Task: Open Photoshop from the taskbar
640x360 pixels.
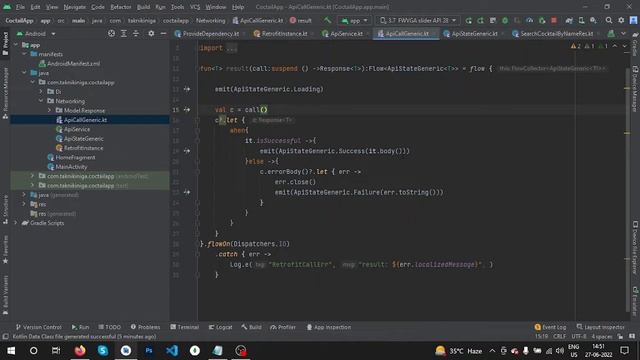Action: point(149,351)
